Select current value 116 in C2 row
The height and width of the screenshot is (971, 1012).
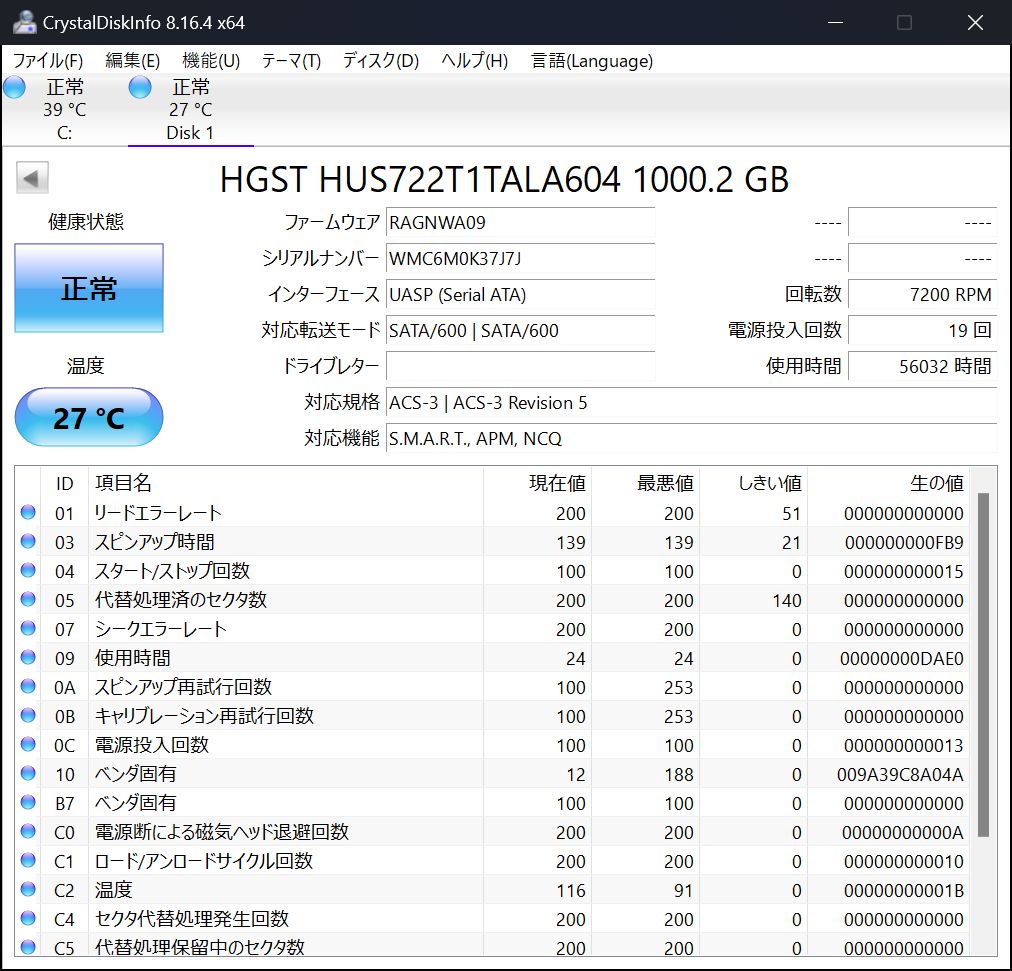point(571,891)
